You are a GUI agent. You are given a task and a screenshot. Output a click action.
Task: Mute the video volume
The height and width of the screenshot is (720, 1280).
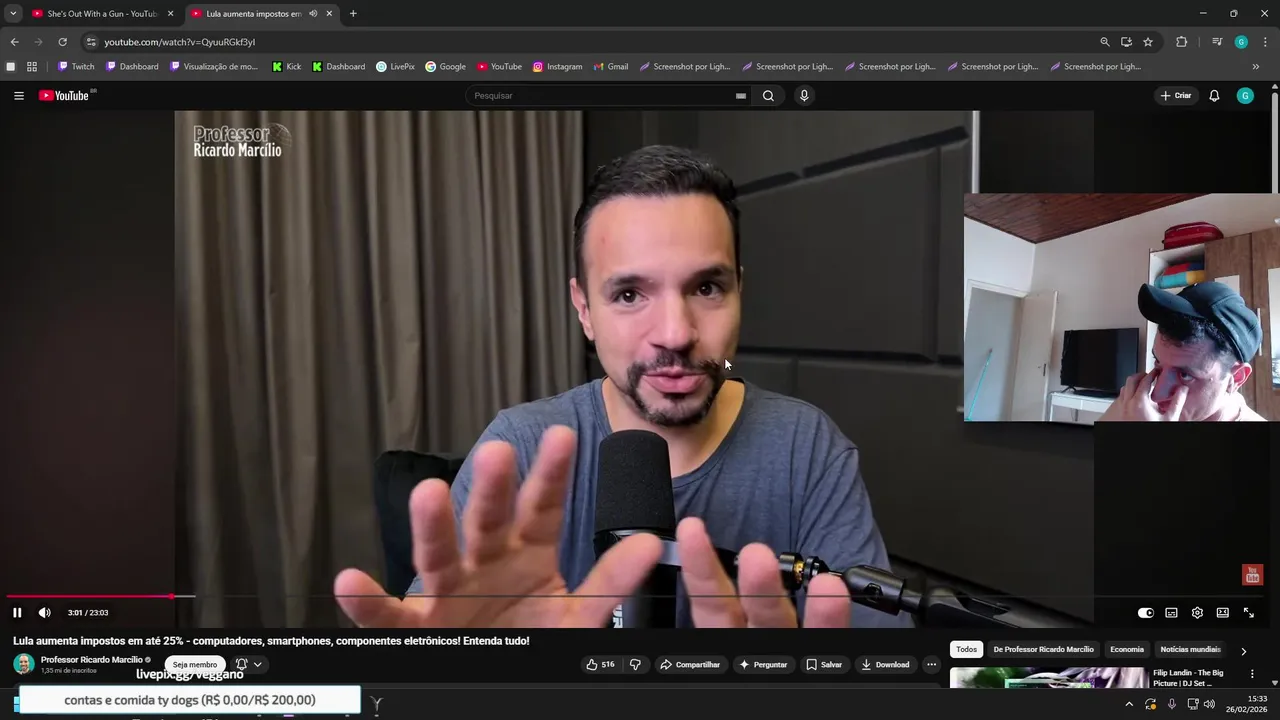pos(44,613)
